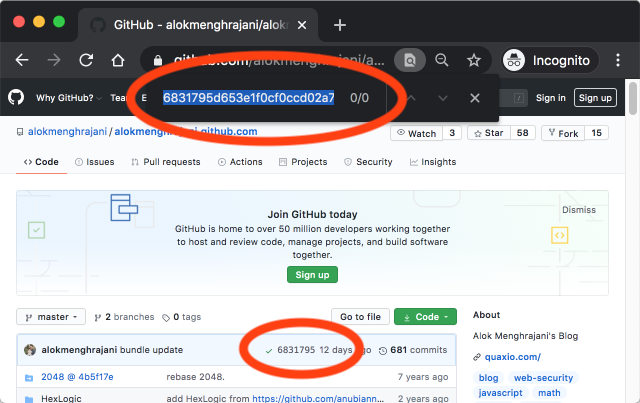Click the GitHub search box

click(x=513, y=98)
